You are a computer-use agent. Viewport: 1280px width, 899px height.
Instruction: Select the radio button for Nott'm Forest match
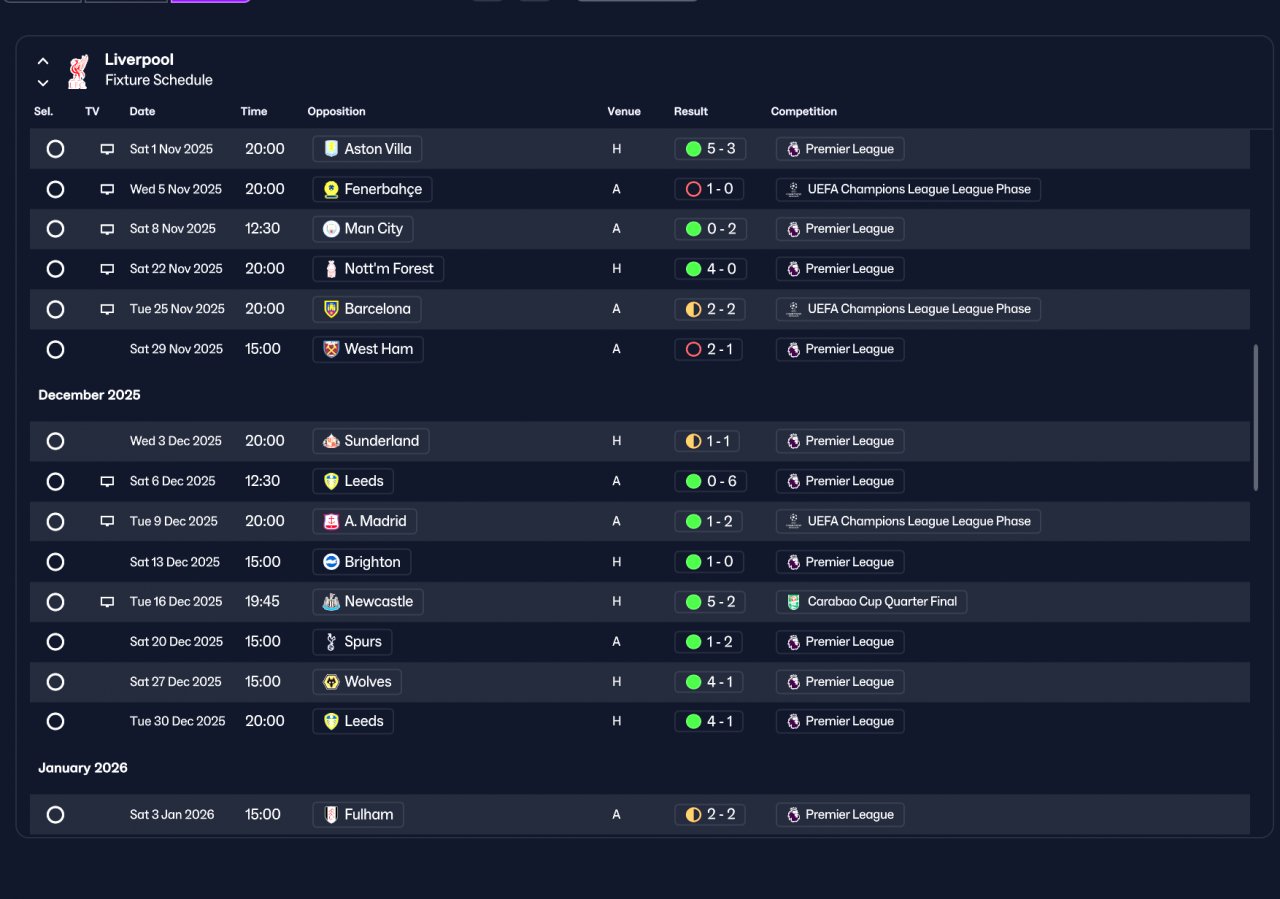tap(55, 269)
